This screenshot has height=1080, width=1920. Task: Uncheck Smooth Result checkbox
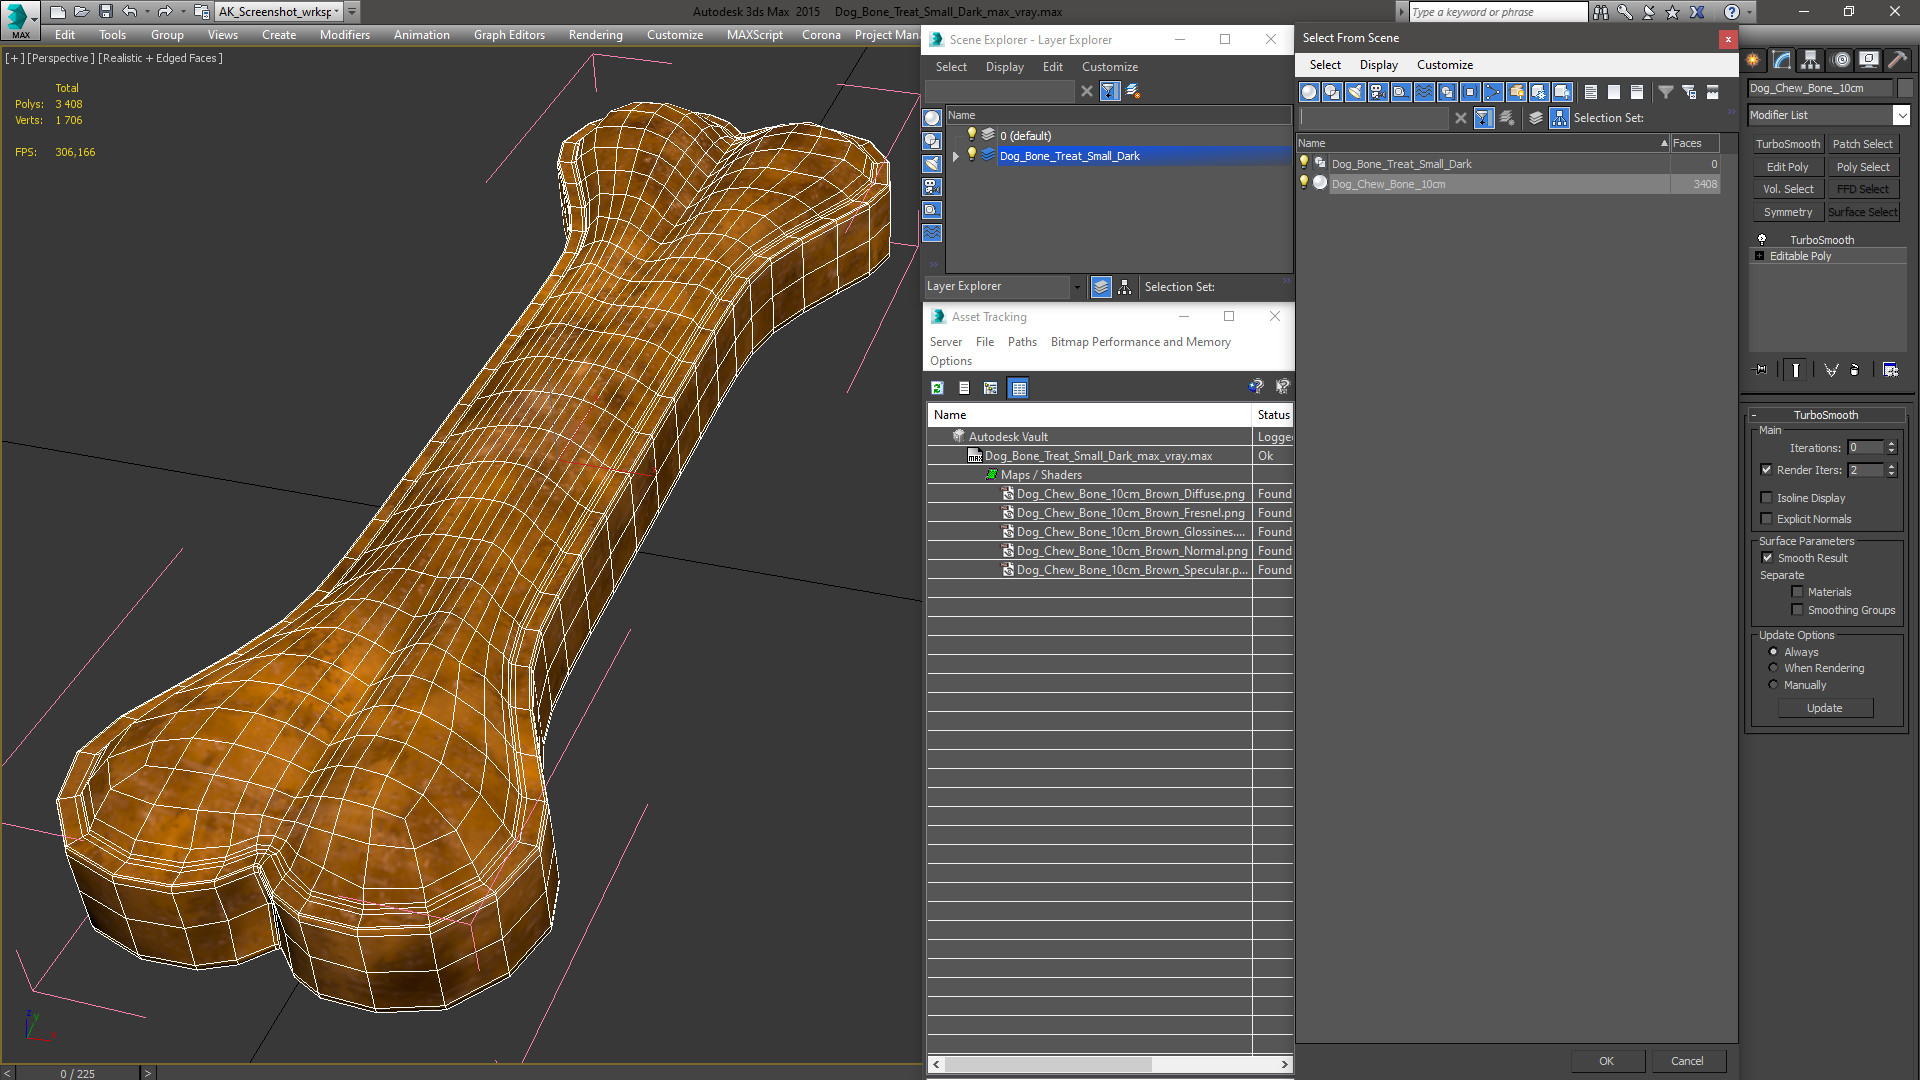[1767, 558]
